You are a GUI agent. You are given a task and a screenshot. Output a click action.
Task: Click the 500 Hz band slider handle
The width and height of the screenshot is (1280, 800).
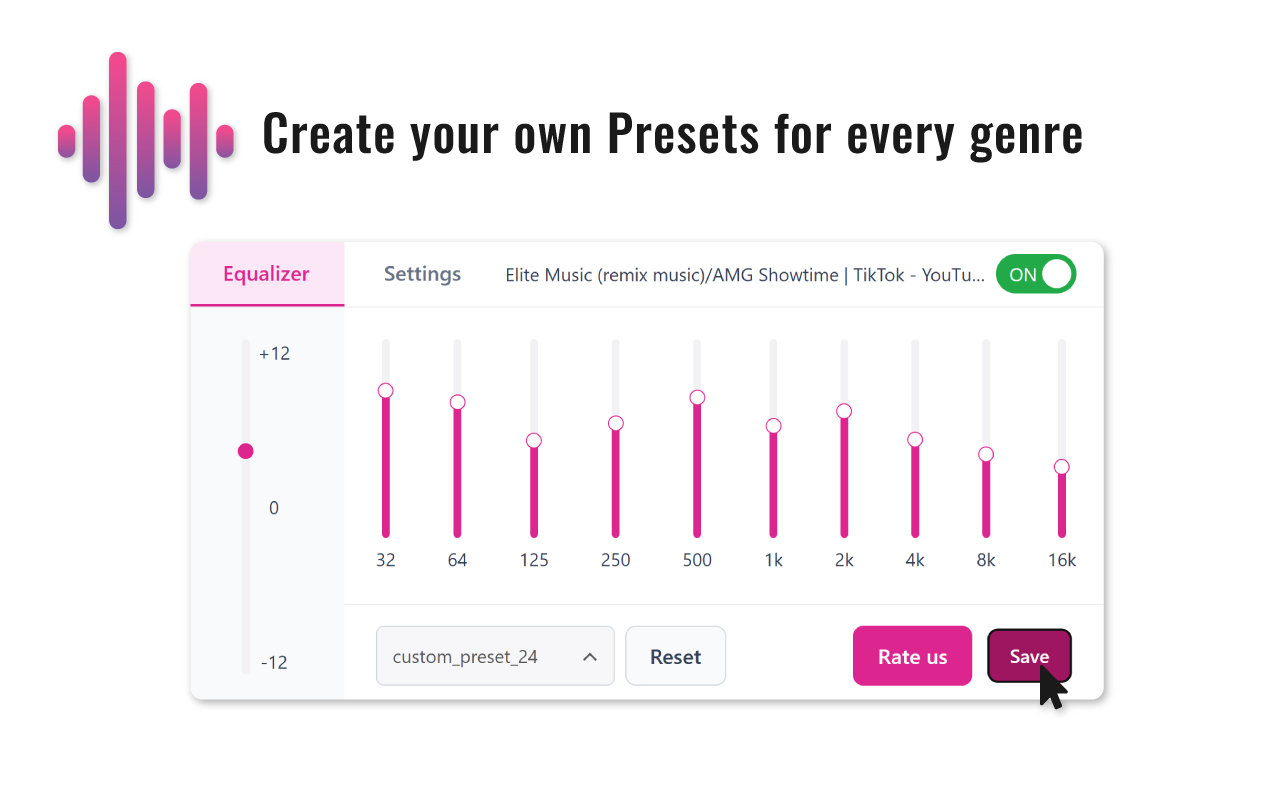click(x=697, y=398)
